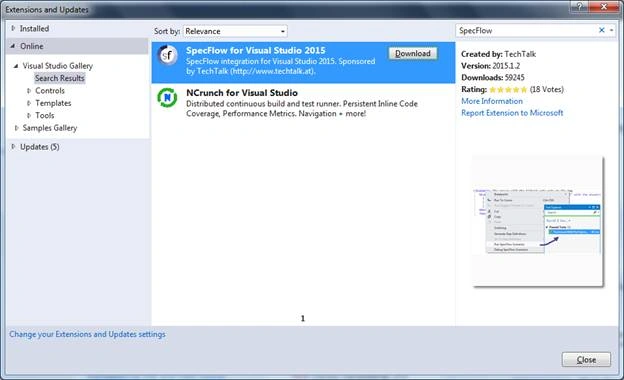This screenshot has height=380, width=624.
Task: Expand the Samples Gallery node arrow
Action: [x=16, y=128]
